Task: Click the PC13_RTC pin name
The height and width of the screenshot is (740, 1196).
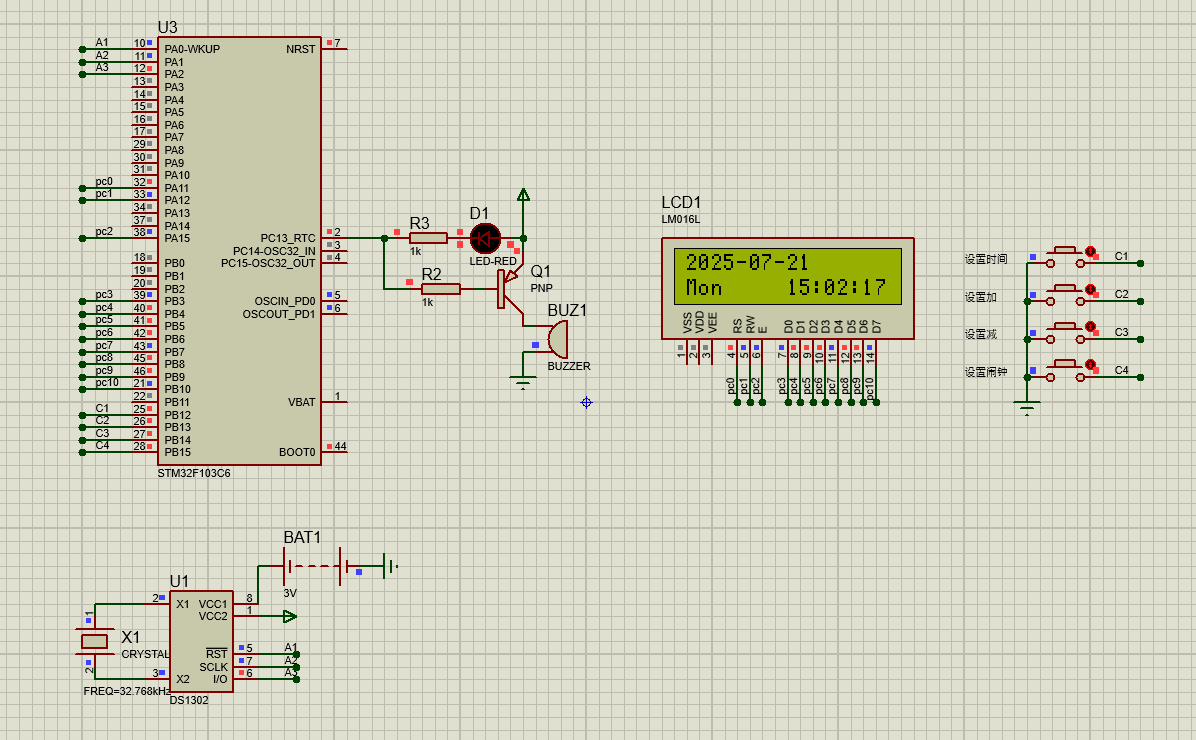Action: click(x=288, y=238)
